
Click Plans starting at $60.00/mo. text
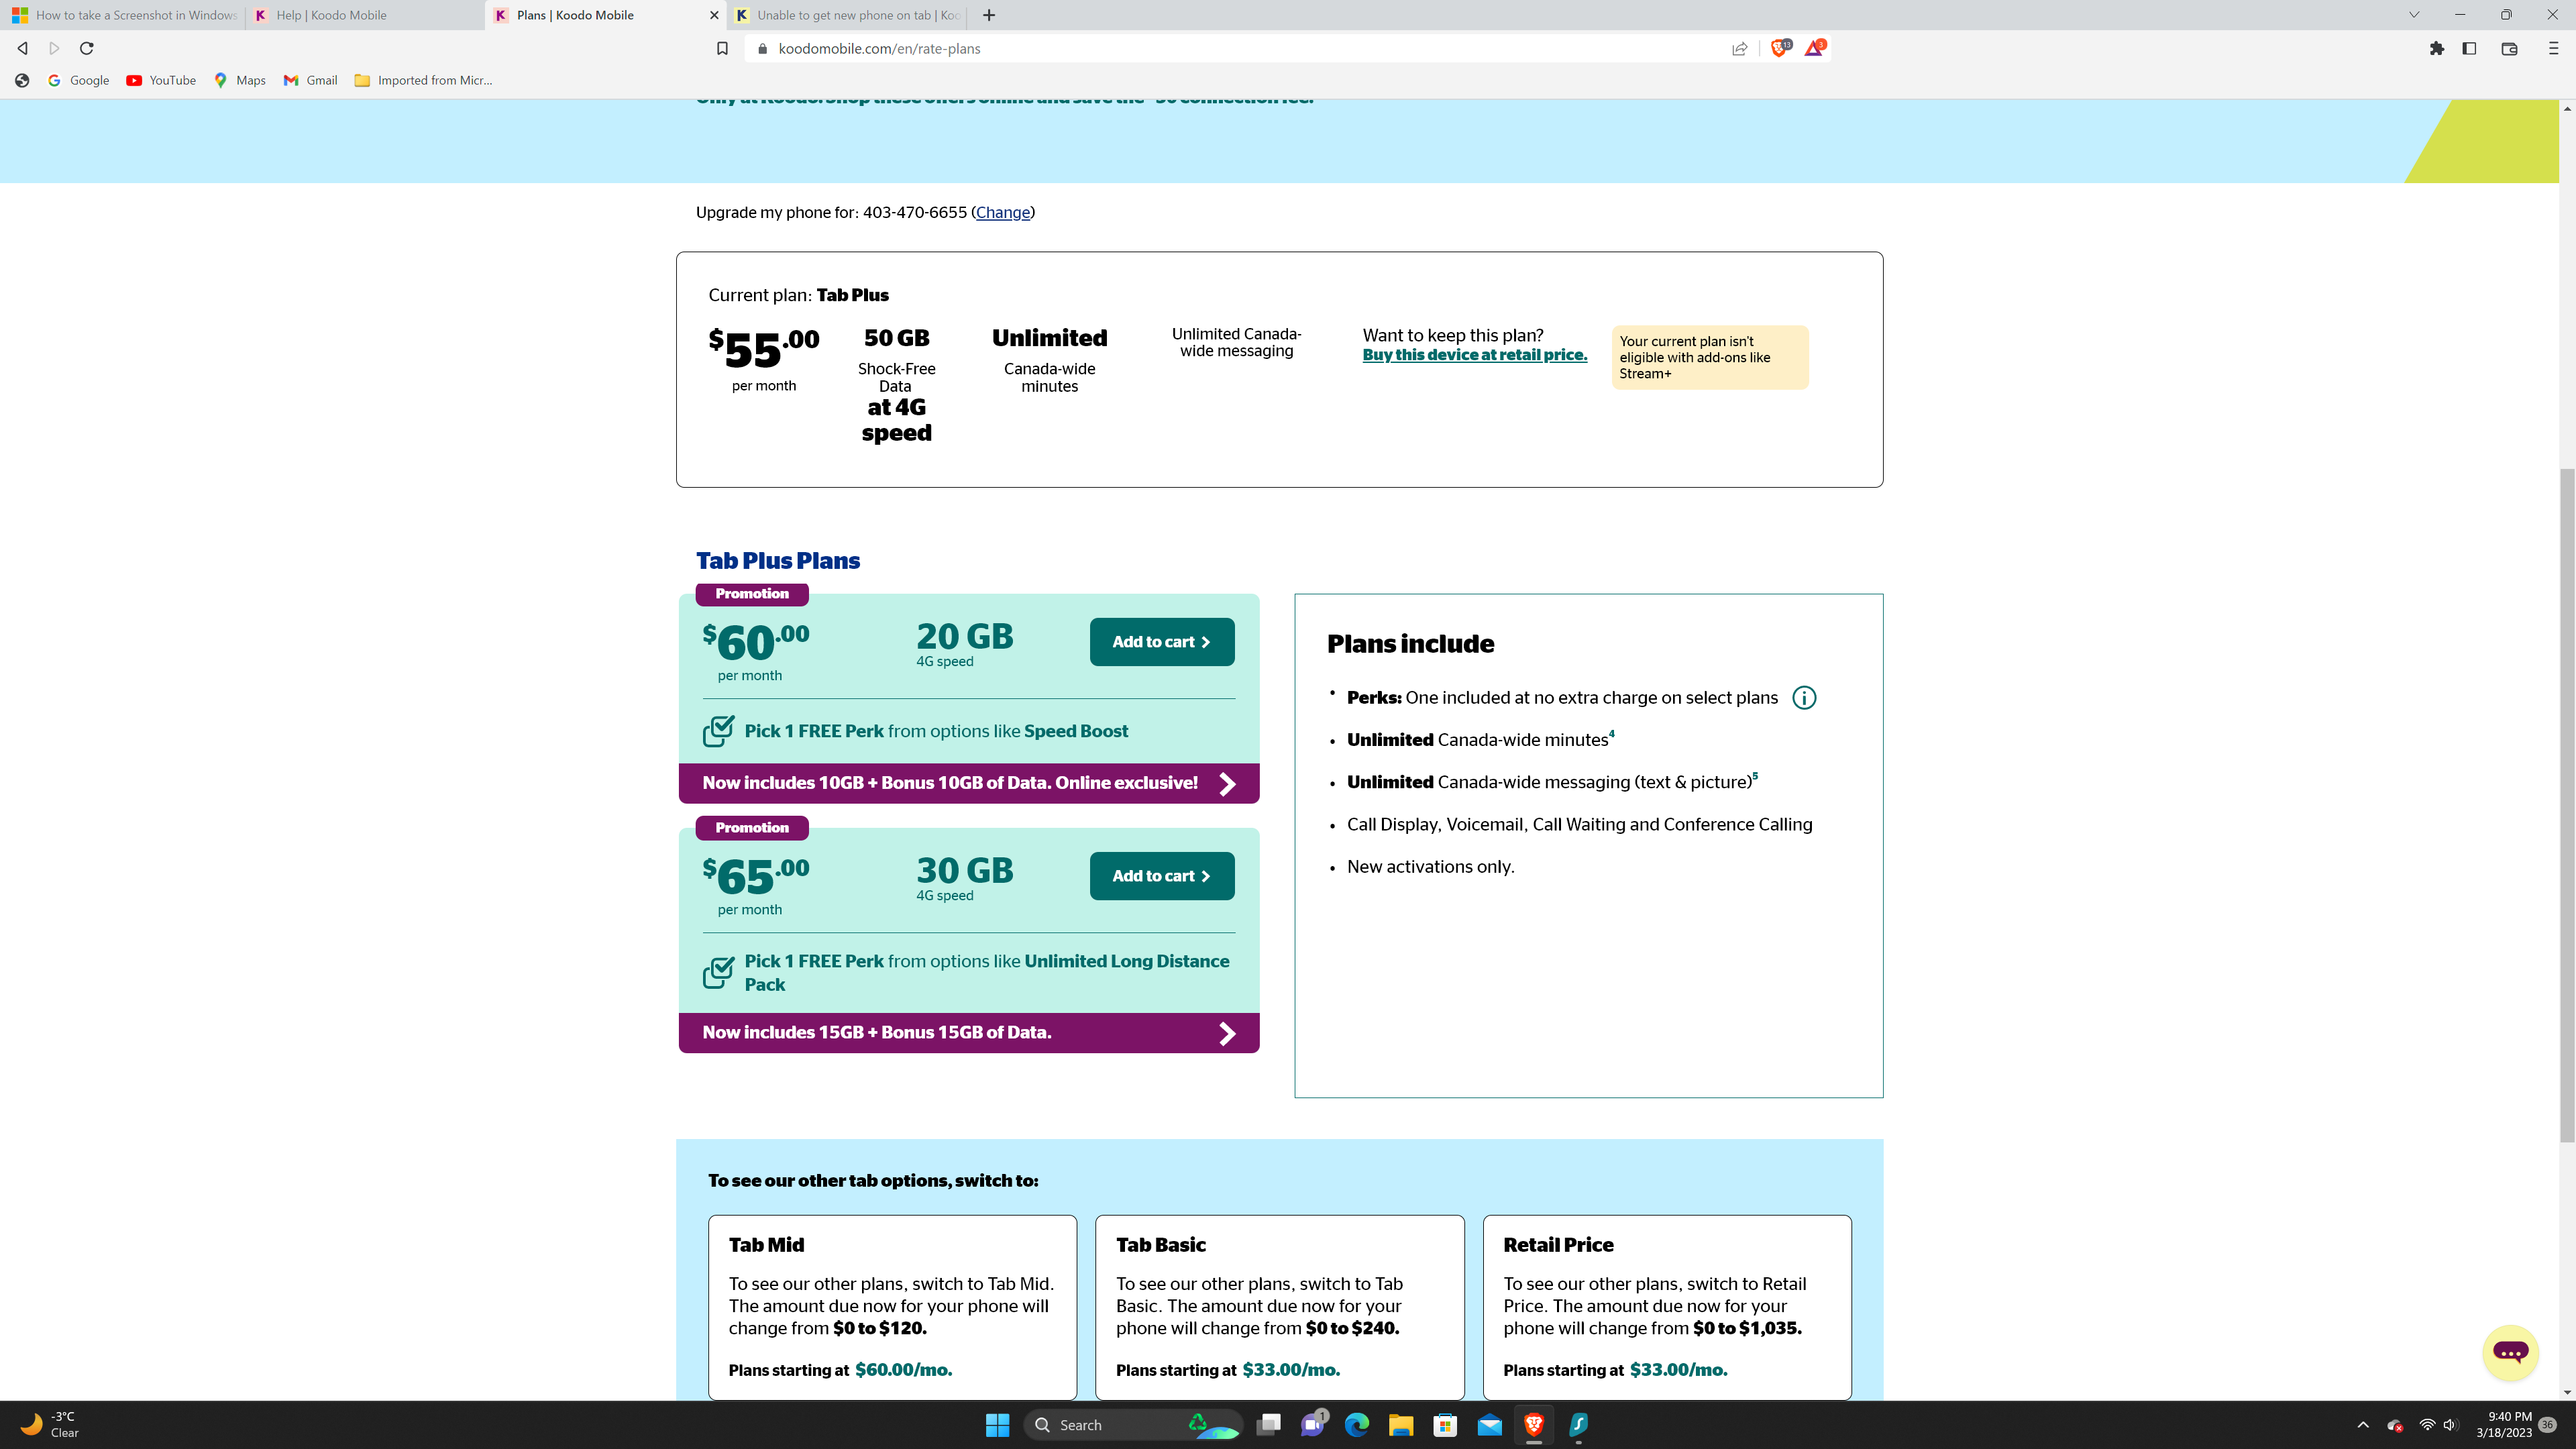coord(840,1370)
